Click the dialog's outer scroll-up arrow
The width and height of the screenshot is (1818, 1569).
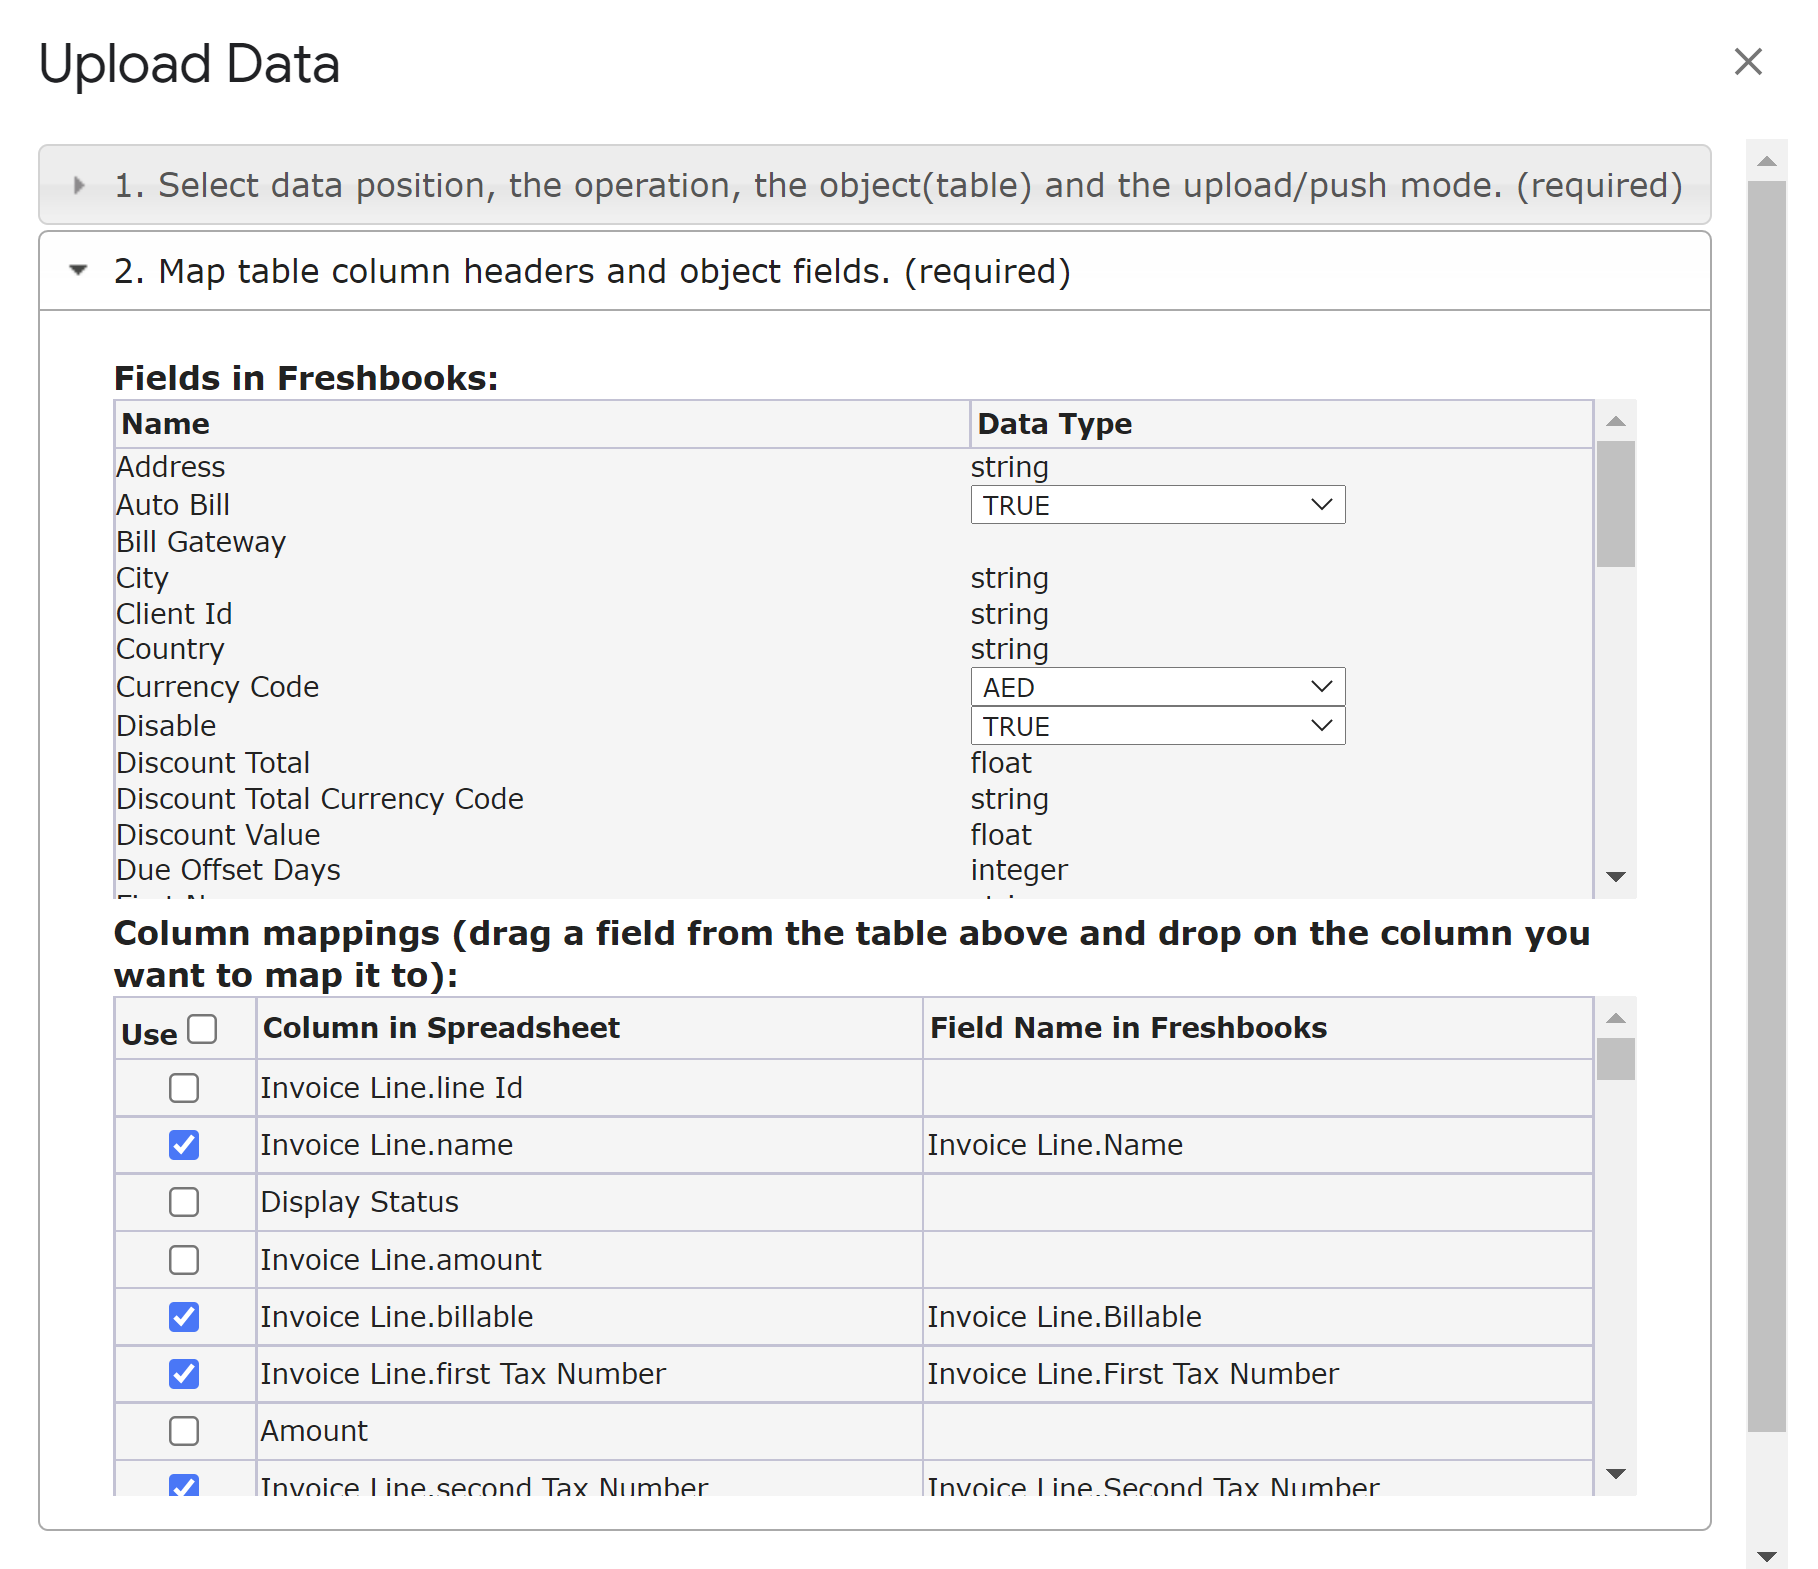(x=1767, y=161)
